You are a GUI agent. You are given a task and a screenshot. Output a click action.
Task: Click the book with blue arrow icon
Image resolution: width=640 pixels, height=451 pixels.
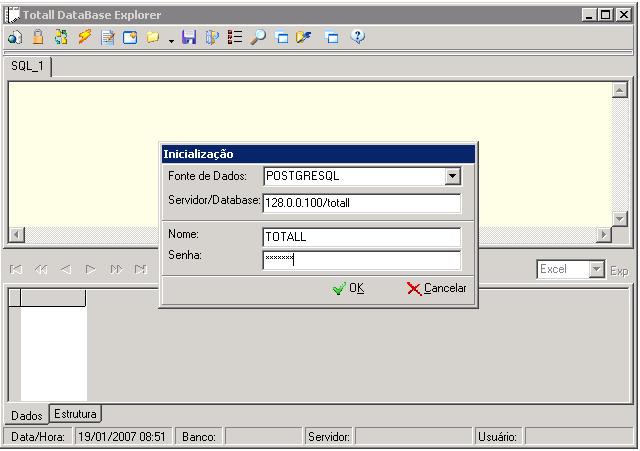pyautogui.click(x=212, y=37)
